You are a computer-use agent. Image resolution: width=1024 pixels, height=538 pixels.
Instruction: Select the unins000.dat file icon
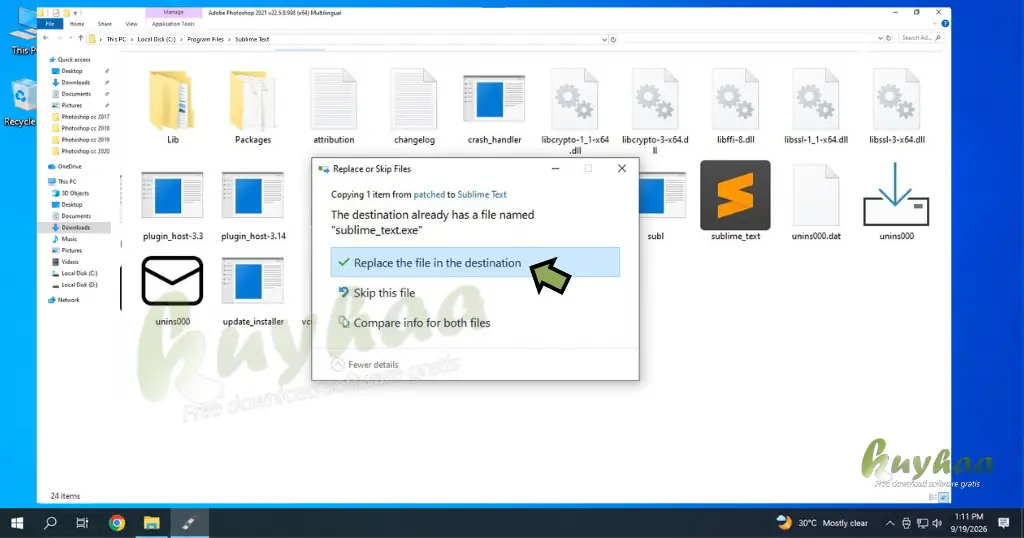point(816,195)
